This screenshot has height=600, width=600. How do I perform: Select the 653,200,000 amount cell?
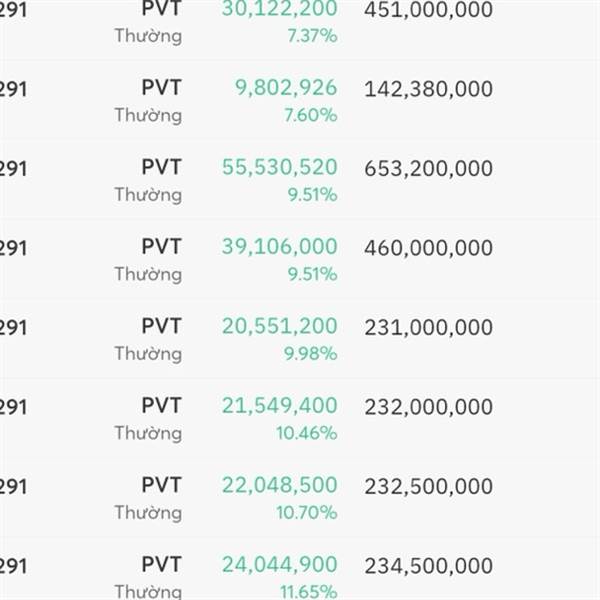pos(428,168)
